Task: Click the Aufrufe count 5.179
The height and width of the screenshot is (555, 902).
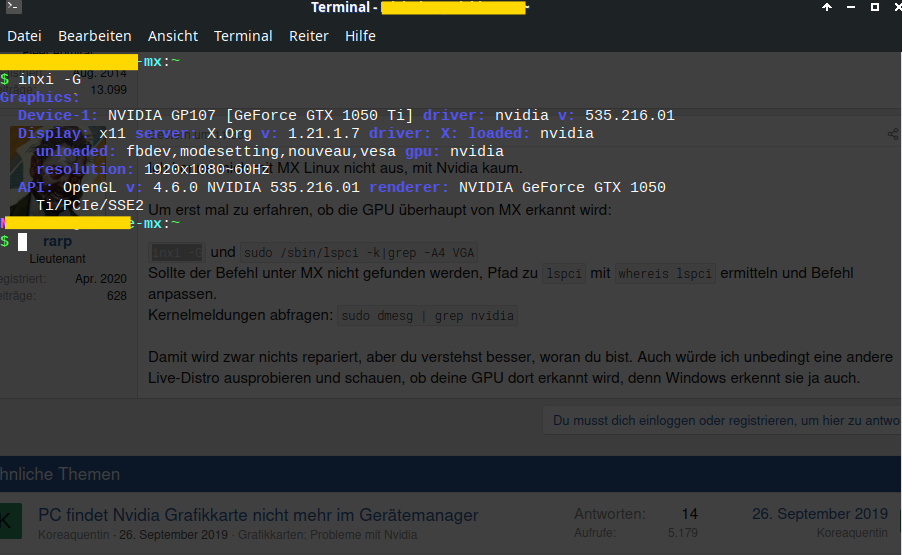Action: (683, 533)
